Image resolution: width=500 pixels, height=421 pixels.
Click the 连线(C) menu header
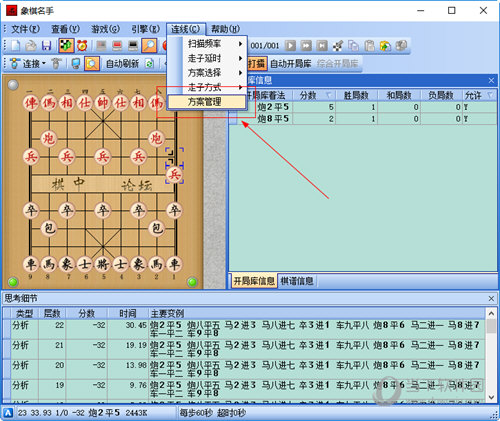pos(186,29)
